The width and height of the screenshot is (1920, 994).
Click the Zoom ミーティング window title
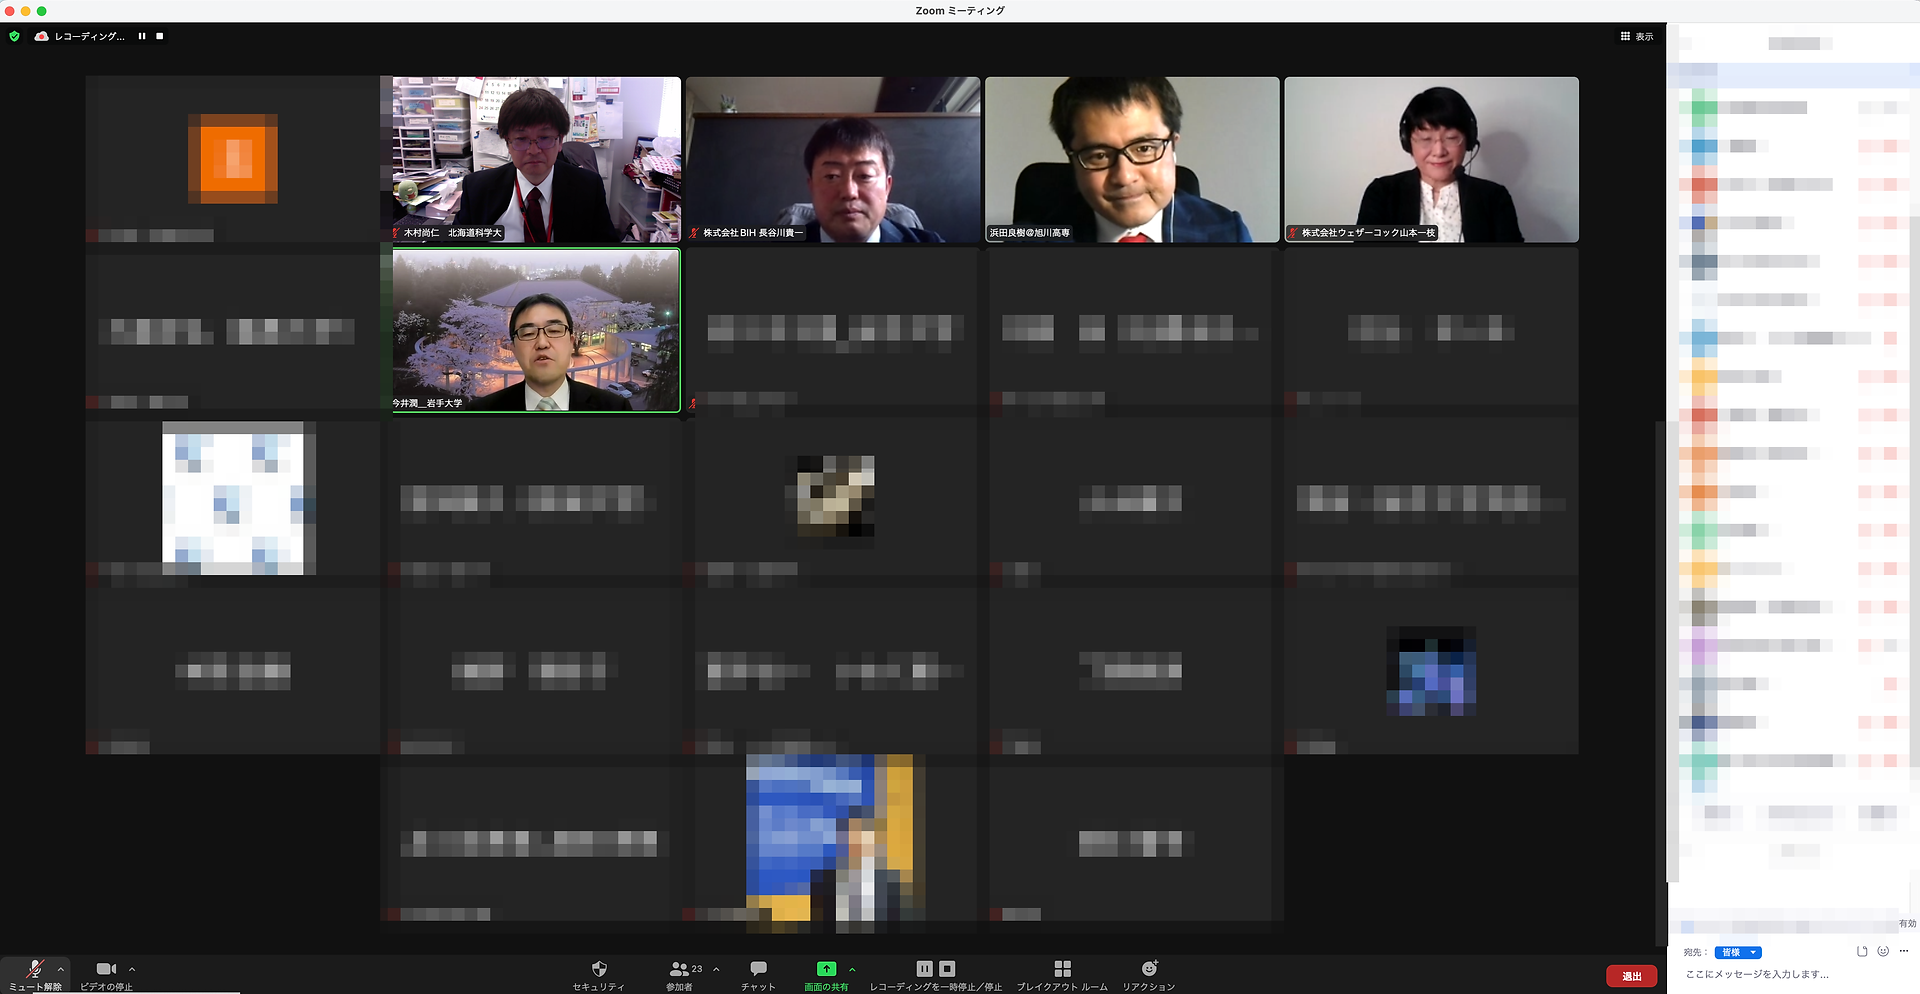coord(960,11)
